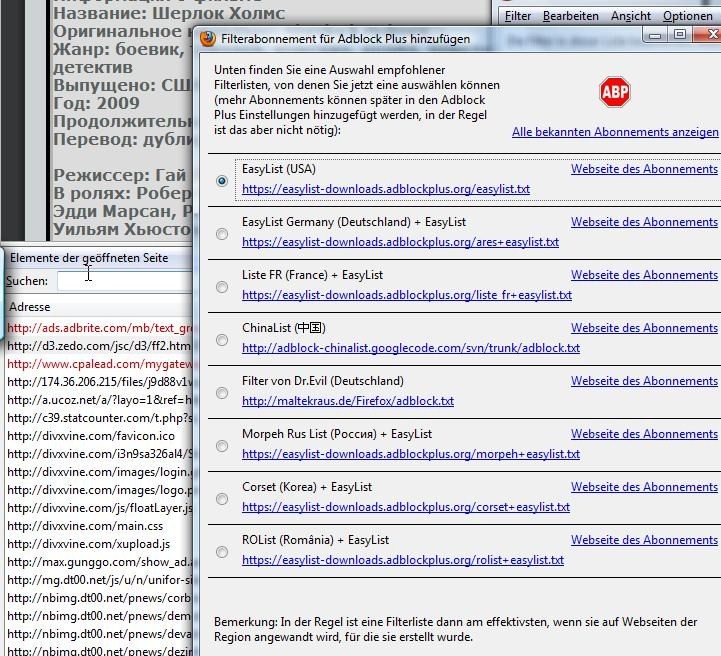The image size is (721, 656).
Task: Click the red ABP stop-sign logo
Action: pyautogui.click(x=615, y=92)
